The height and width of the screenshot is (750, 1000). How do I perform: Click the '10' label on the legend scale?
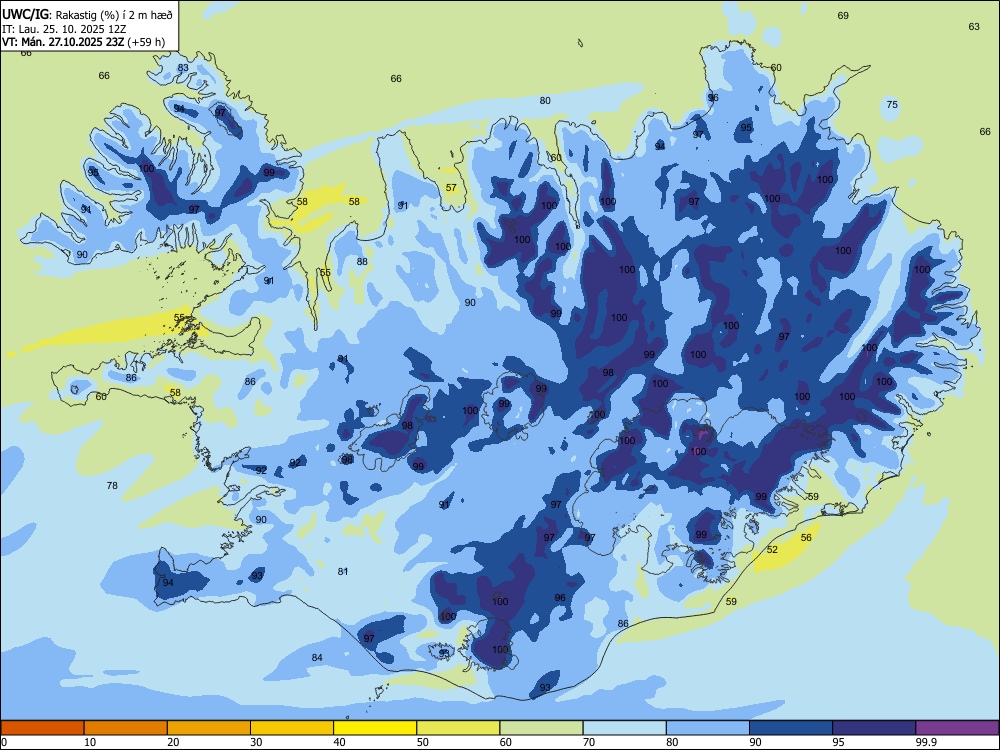point(90,742)
